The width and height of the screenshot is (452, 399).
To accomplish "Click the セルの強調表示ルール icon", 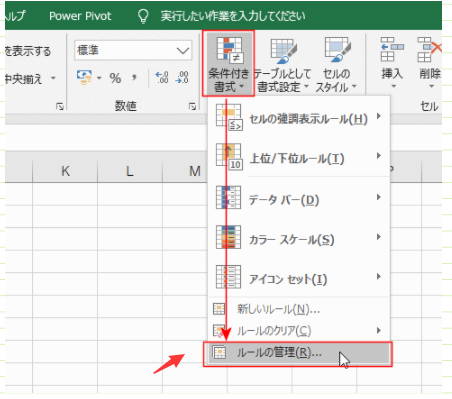I will coord(229,117).
